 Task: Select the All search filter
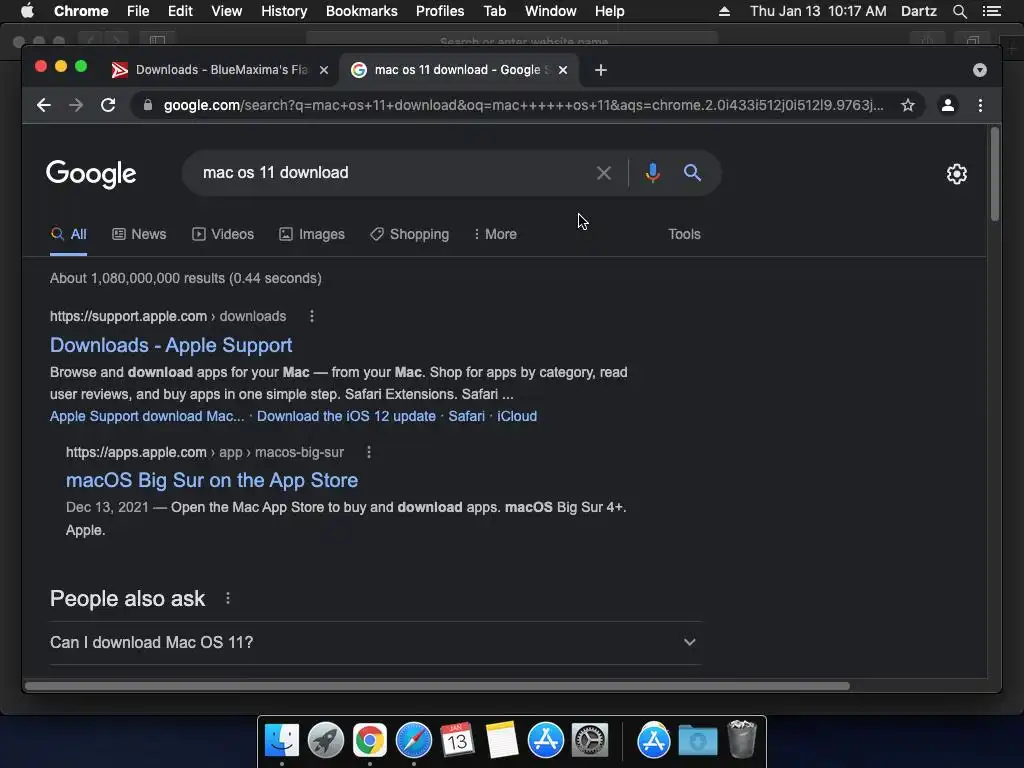point(69,234)
